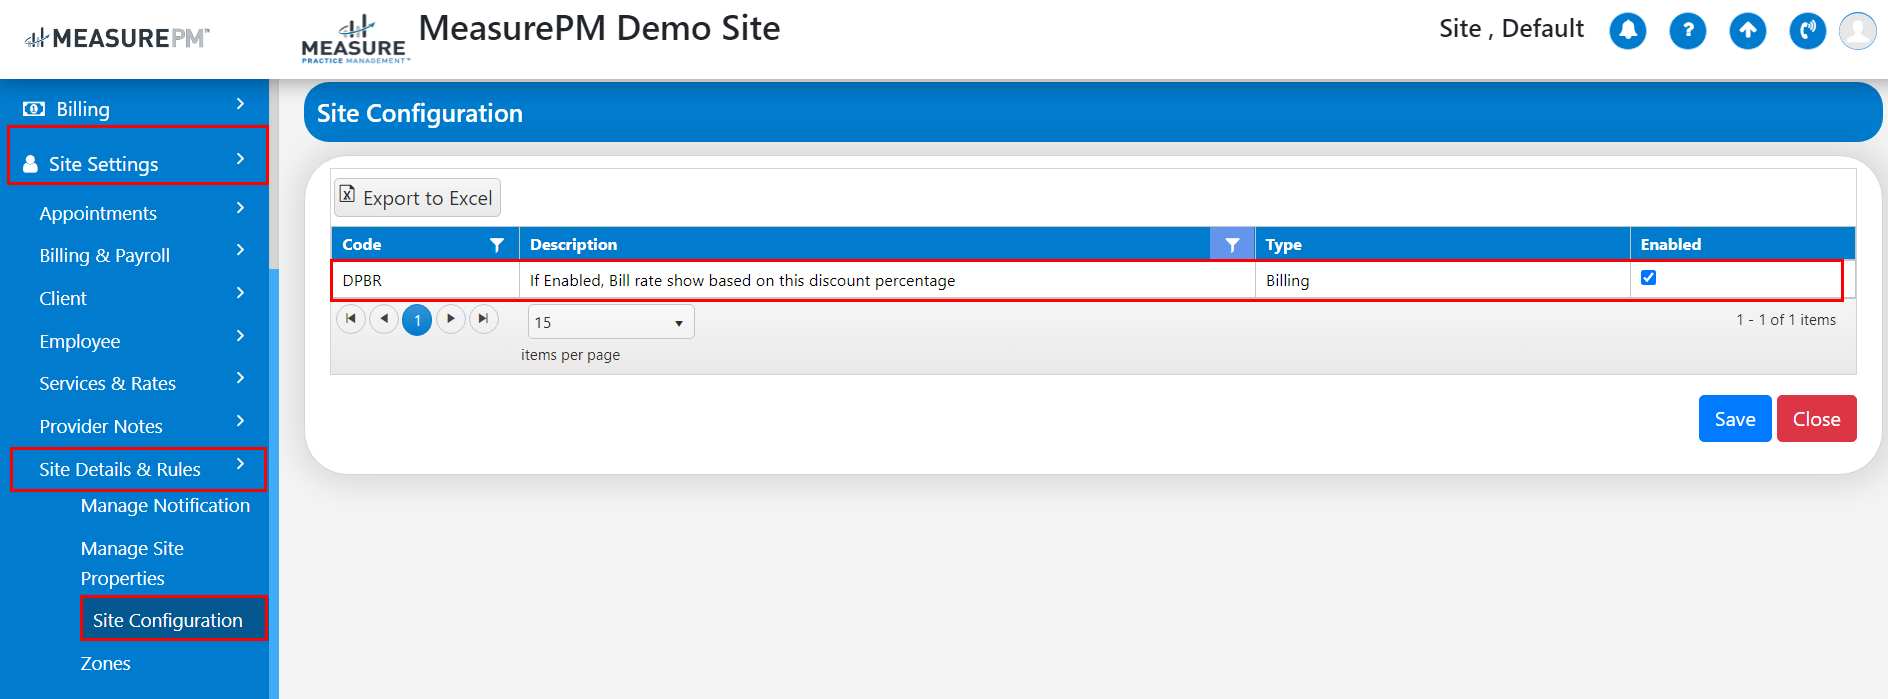Collapse the Site Details & Rules chevron

tap(240, 464)
